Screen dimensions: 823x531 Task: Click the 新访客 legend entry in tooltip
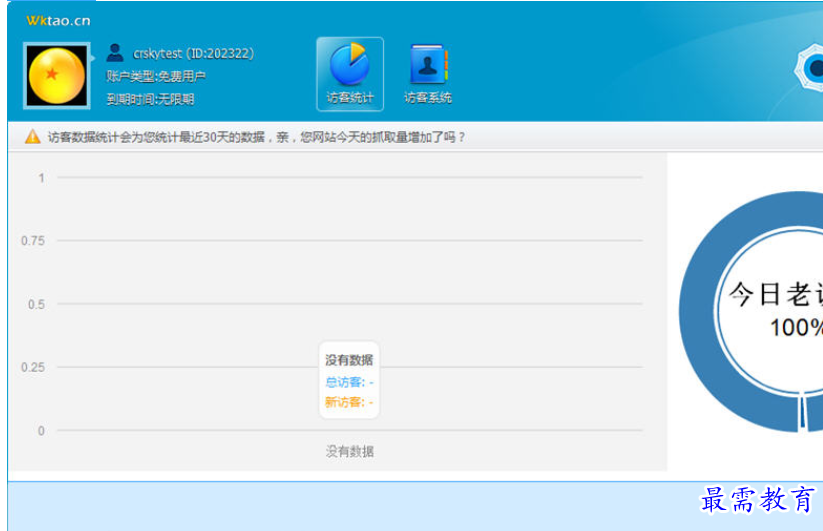(349, 402)
